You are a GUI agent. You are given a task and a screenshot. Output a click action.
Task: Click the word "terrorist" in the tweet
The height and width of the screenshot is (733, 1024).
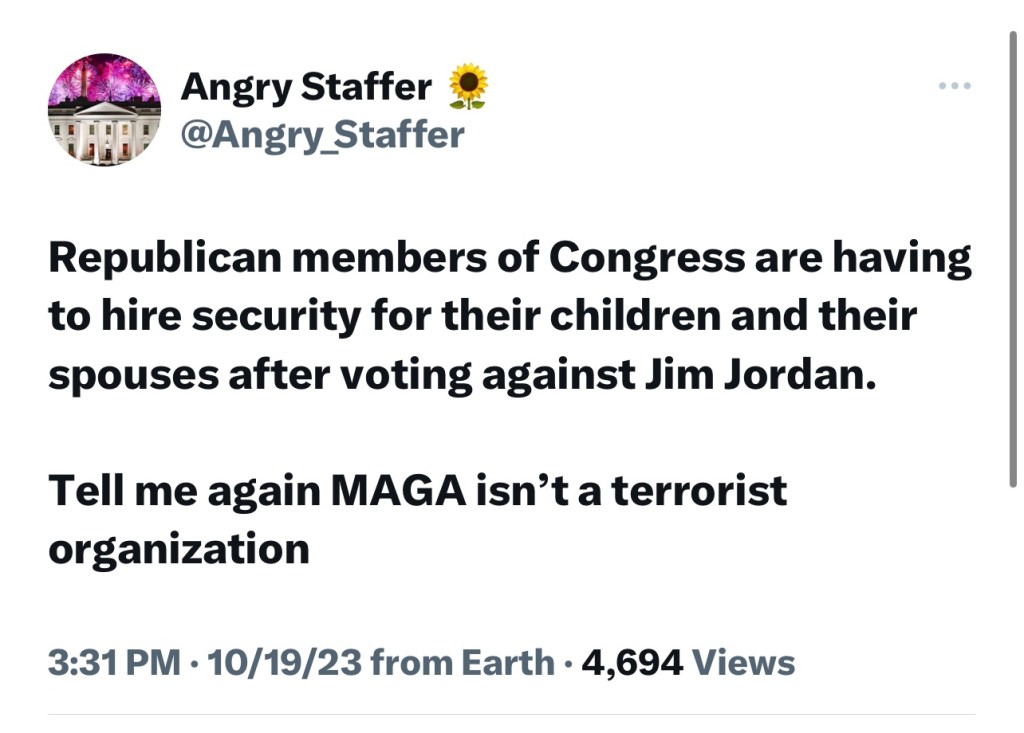[699, 490]
